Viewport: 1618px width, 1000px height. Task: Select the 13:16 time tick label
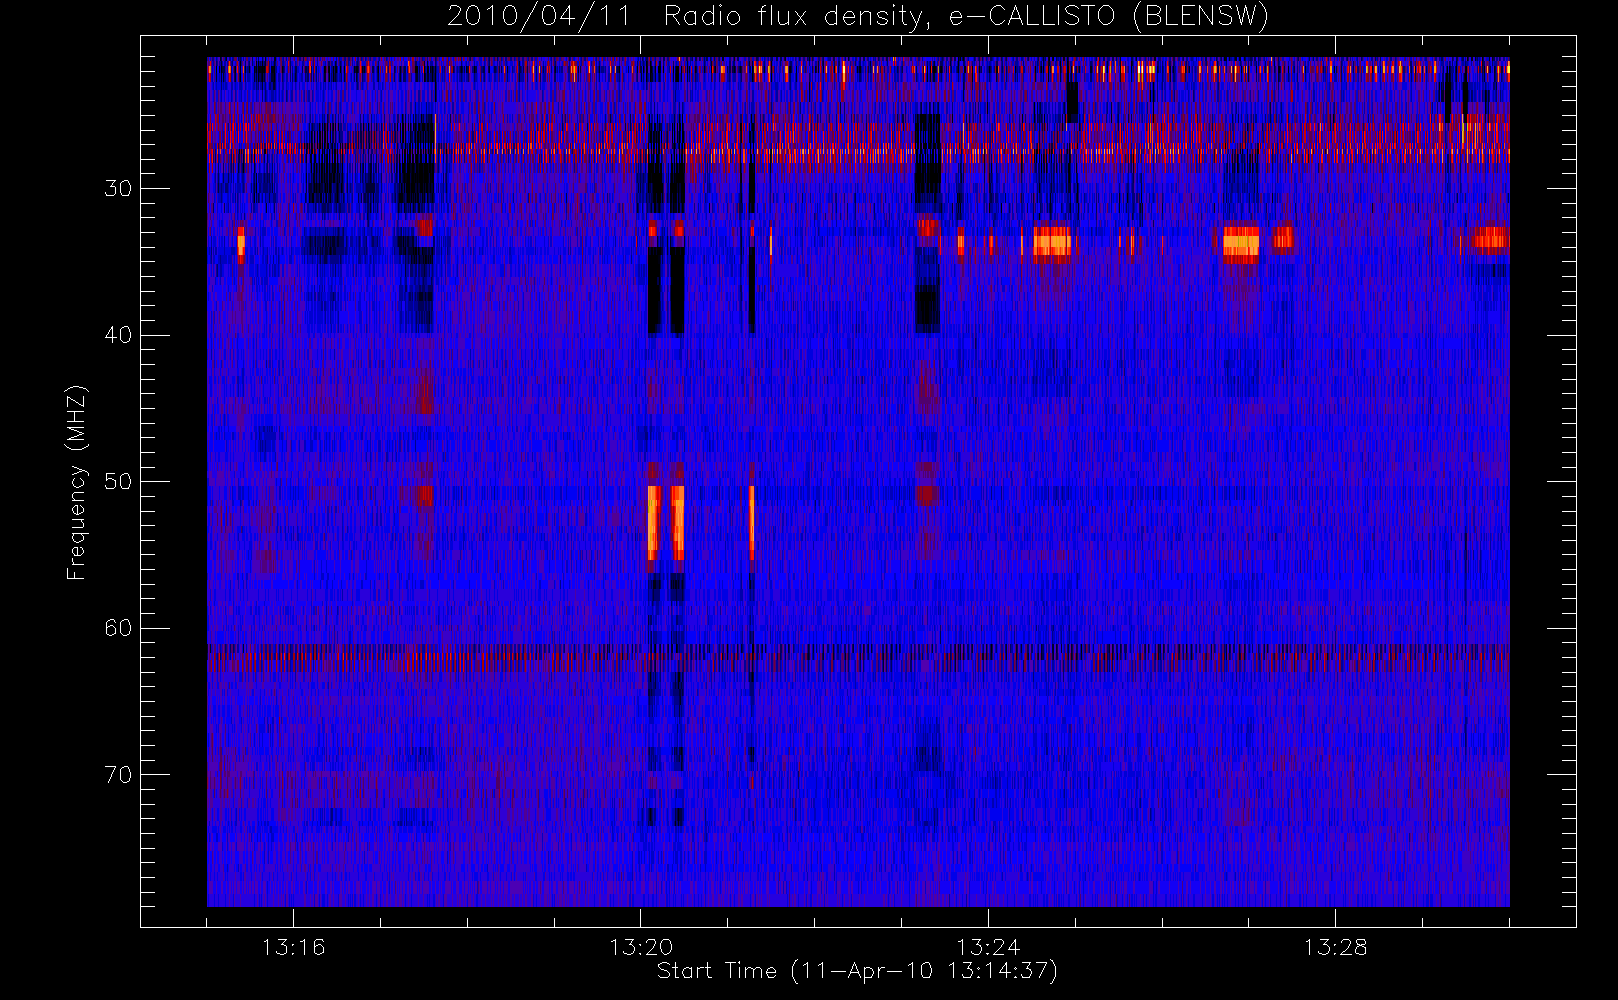coord(293,947)
